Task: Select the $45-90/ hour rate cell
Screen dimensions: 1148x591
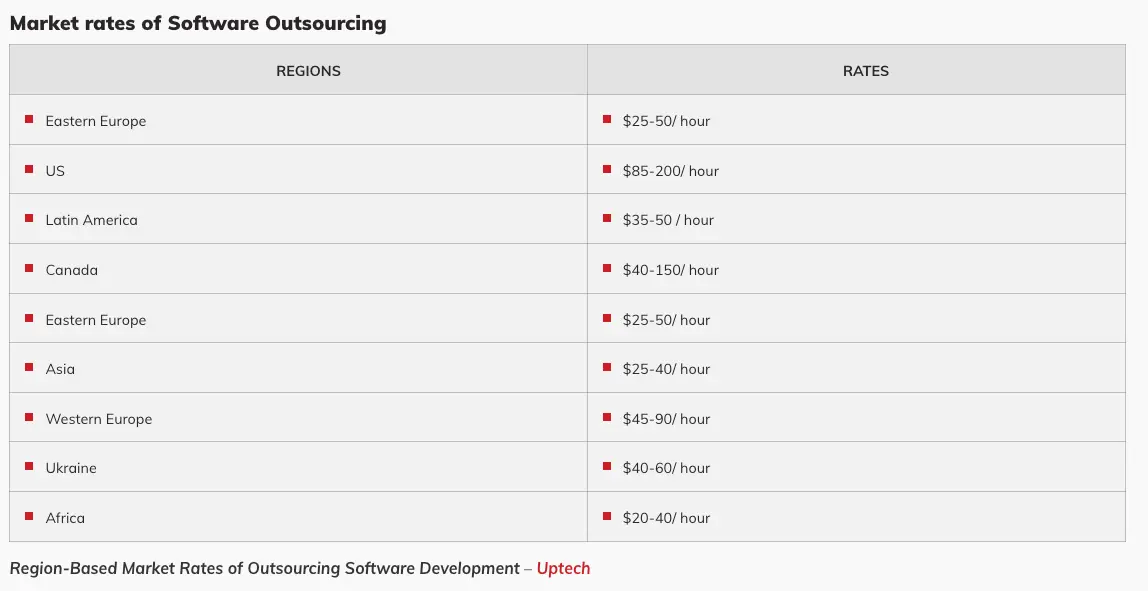Action: [866, 417]
